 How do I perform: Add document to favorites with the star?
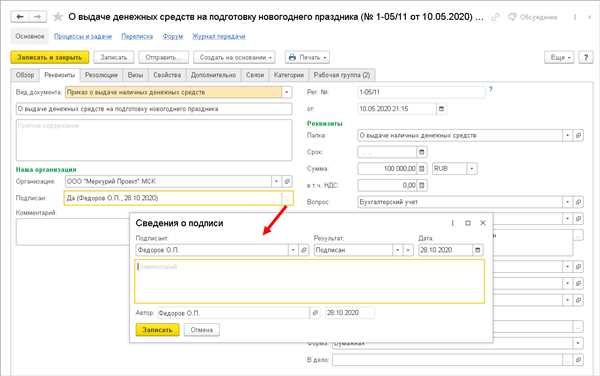tap(58, 16)
